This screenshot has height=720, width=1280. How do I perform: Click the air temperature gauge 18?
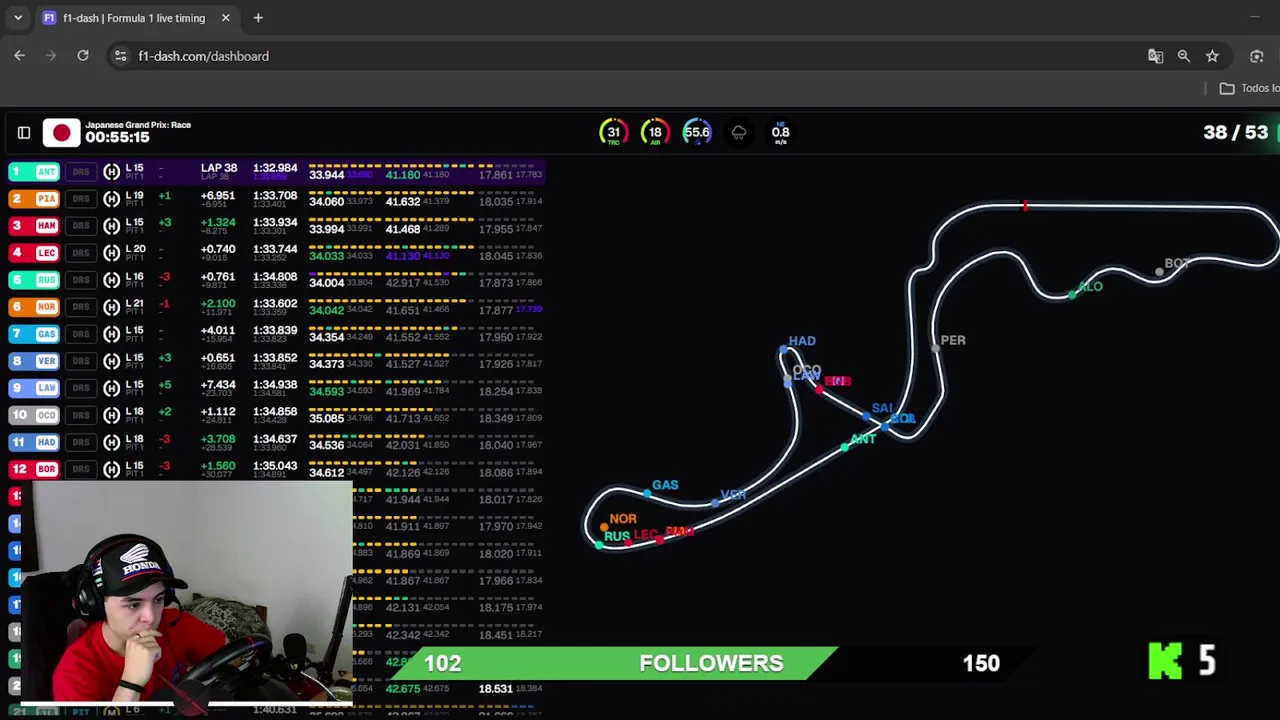tap(655, 132)
